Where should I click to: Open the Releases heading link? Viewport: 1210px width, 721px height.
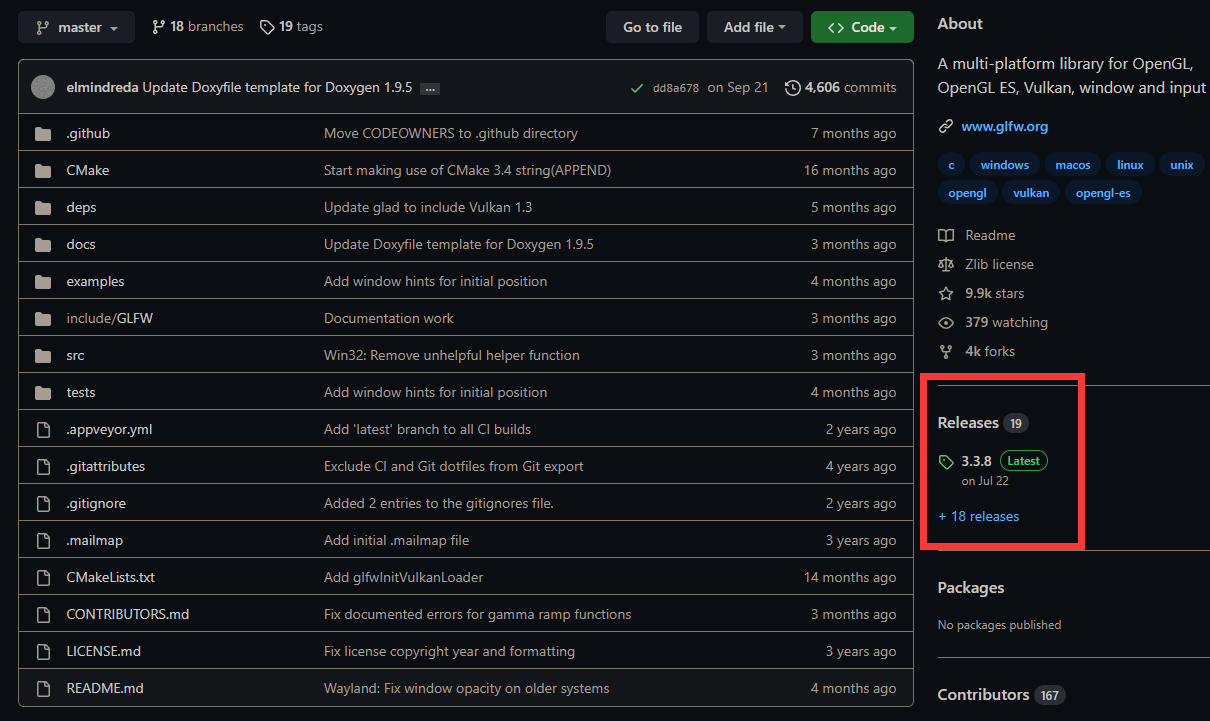tap(983, 423)
